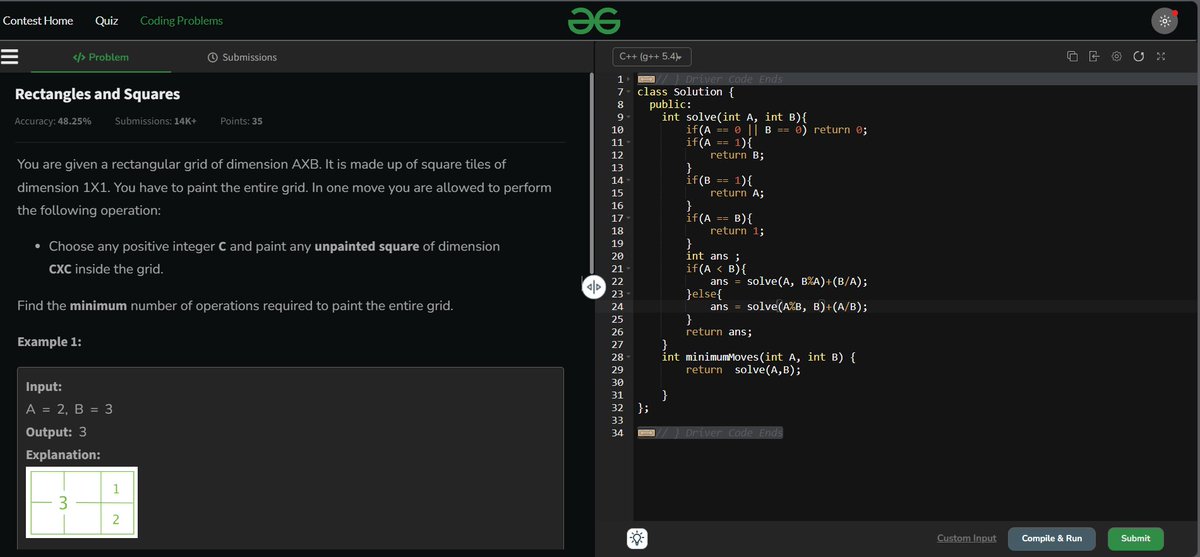Click the import code icon
Screen dimensions: 1200x557
[x=1094, y=57]
